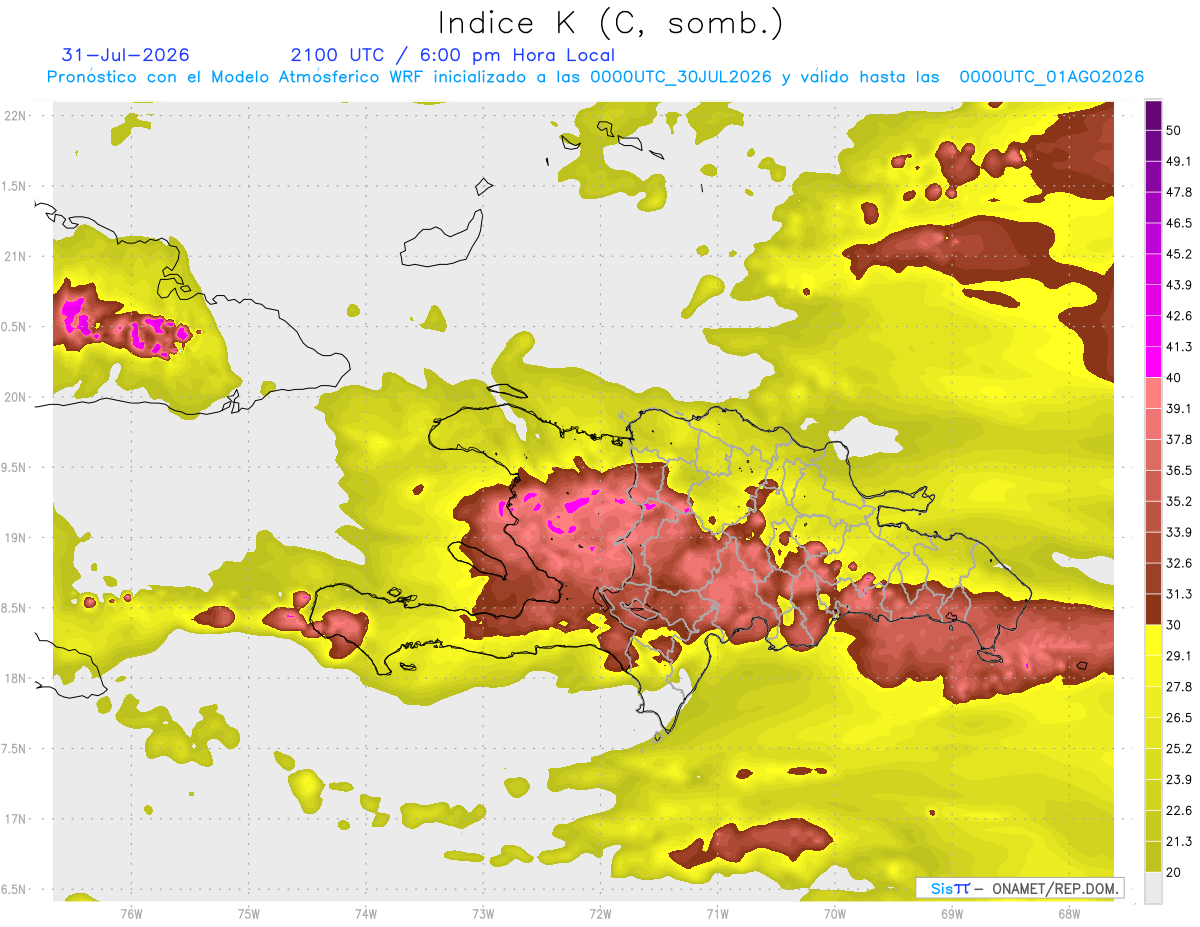The image size is (1200, 927).
Task: Click the legend value "20"
Action: tap(1174, 872)
